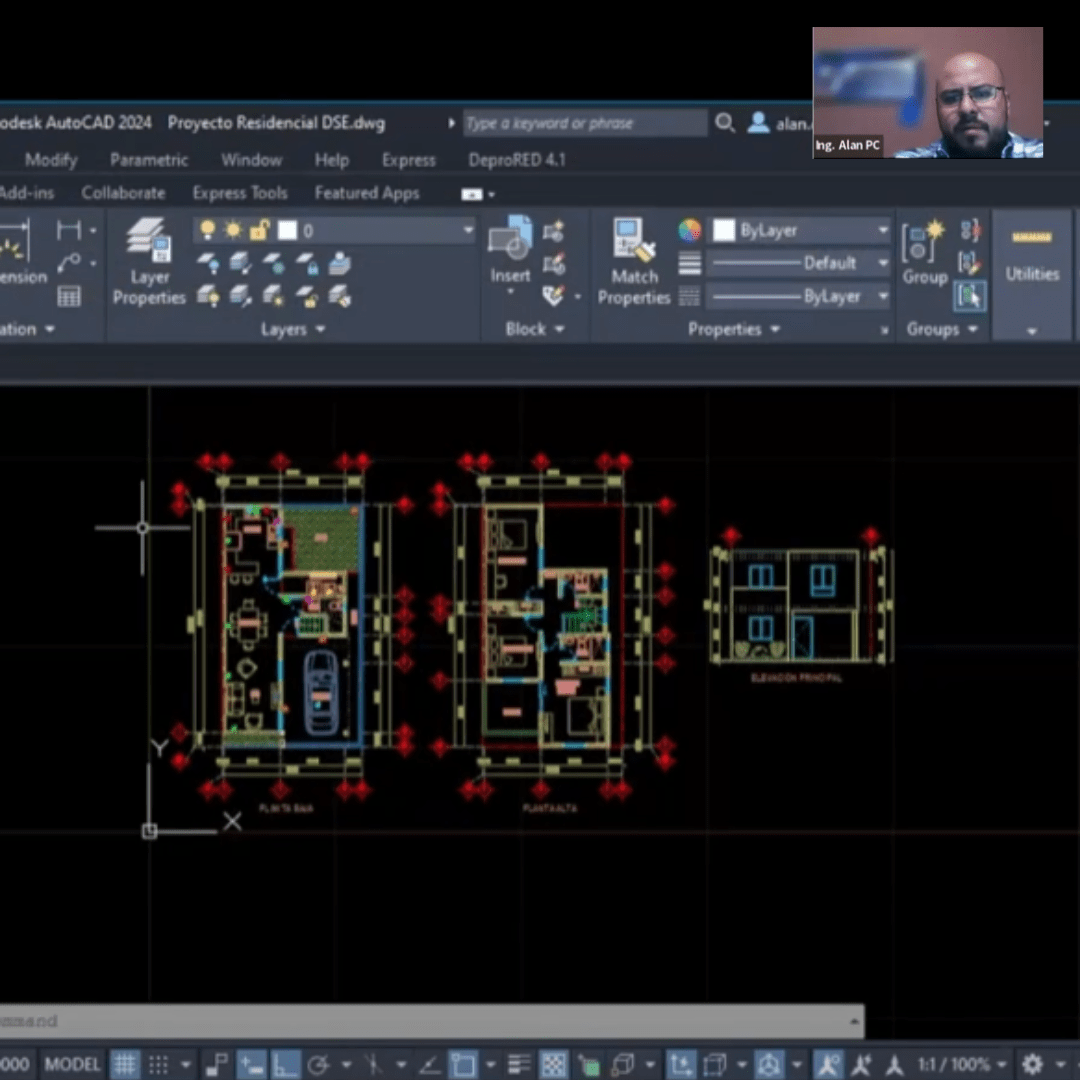Toggle Ortho mode in status bar
The height and width of the screenshot is (1080, 1080).
(285, 1064)
